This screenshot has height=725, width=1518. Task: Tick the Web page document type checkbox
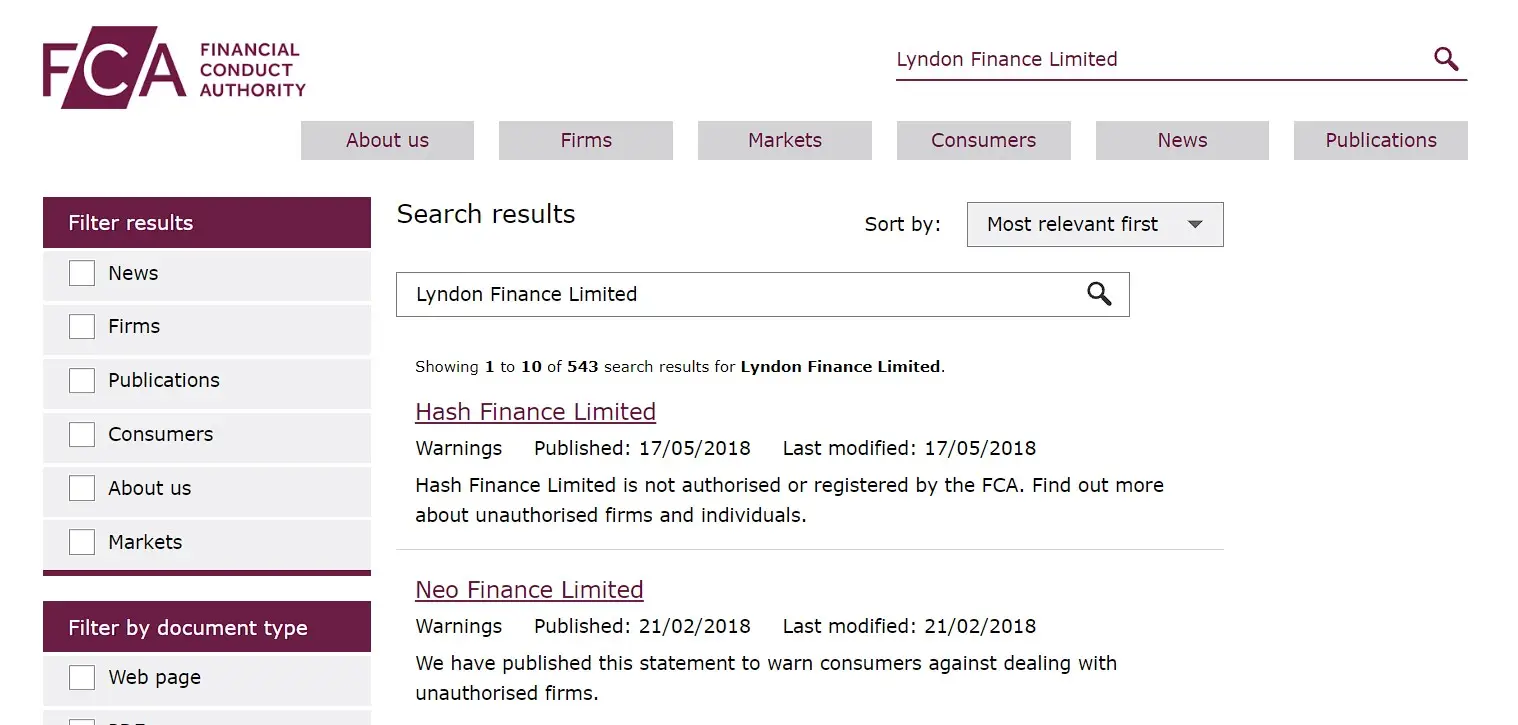(x=82, y=678)
